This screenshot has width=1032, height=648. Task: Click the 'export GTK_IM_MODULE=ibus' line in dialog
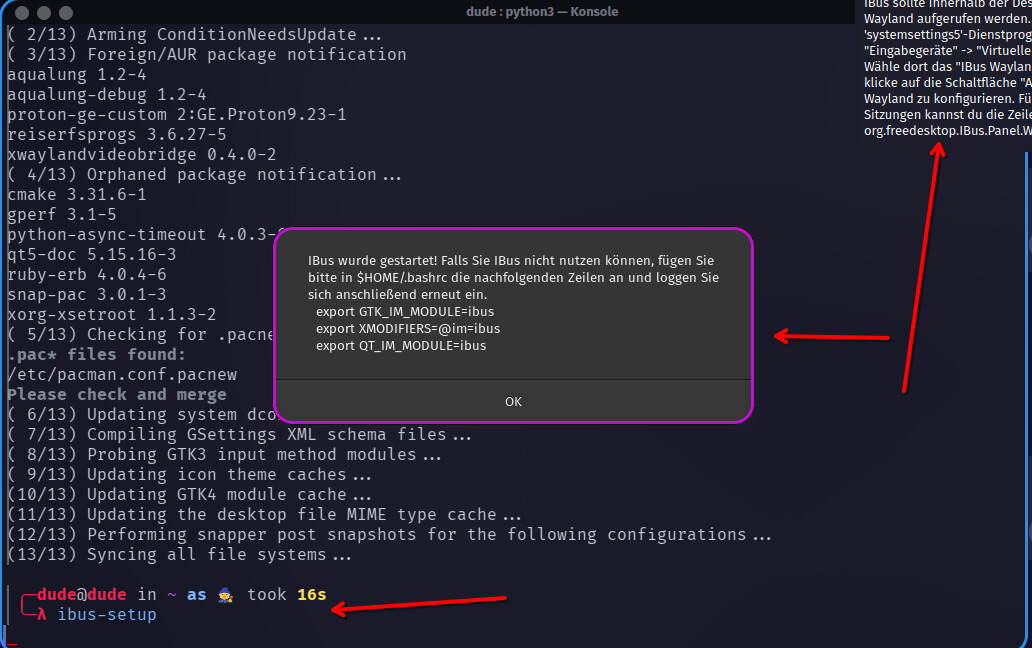405,312
